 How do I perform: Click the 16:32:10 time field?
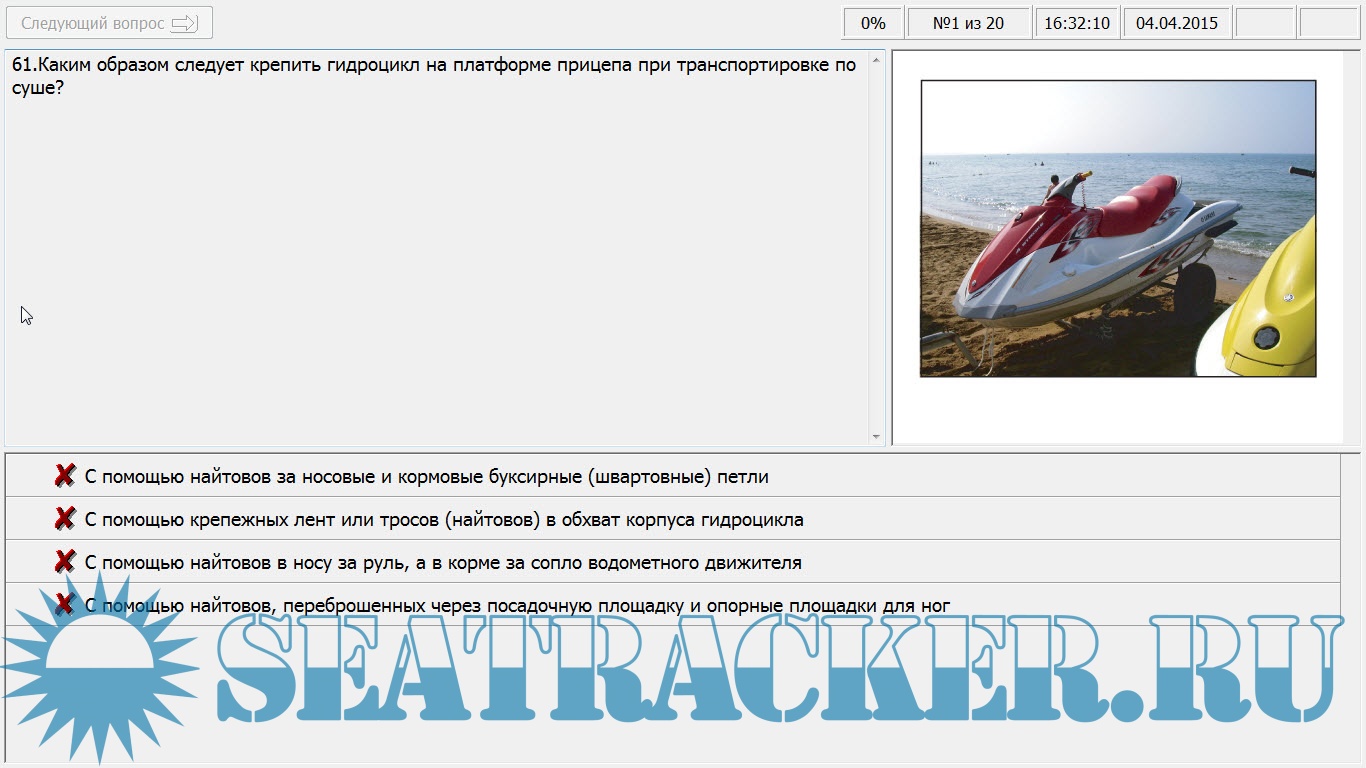coord(1076,23)
